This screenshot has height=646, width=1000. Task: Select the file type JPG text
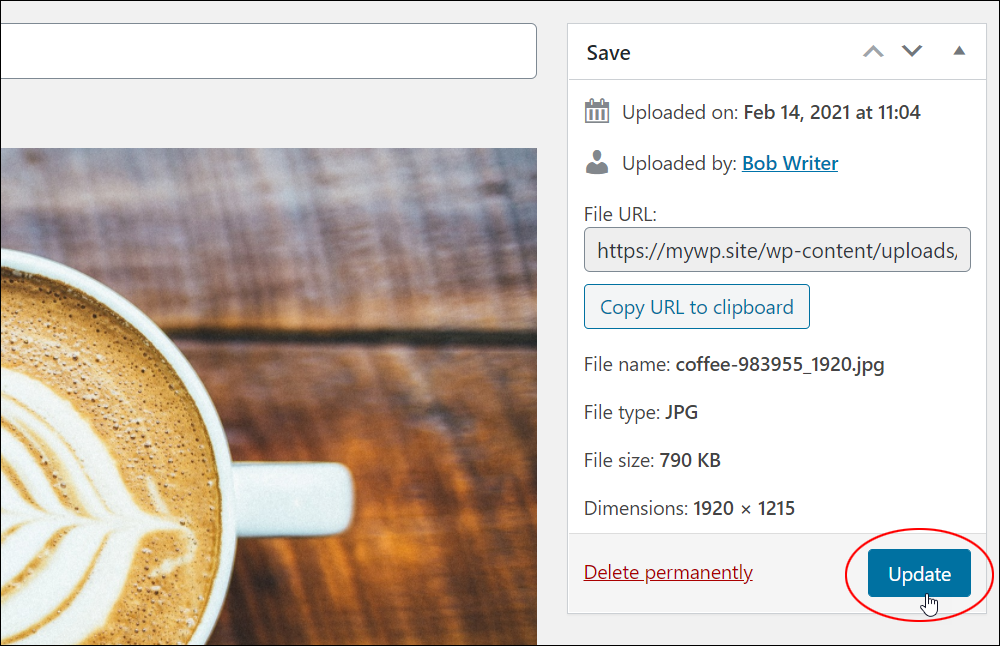(x=681, y=413)
